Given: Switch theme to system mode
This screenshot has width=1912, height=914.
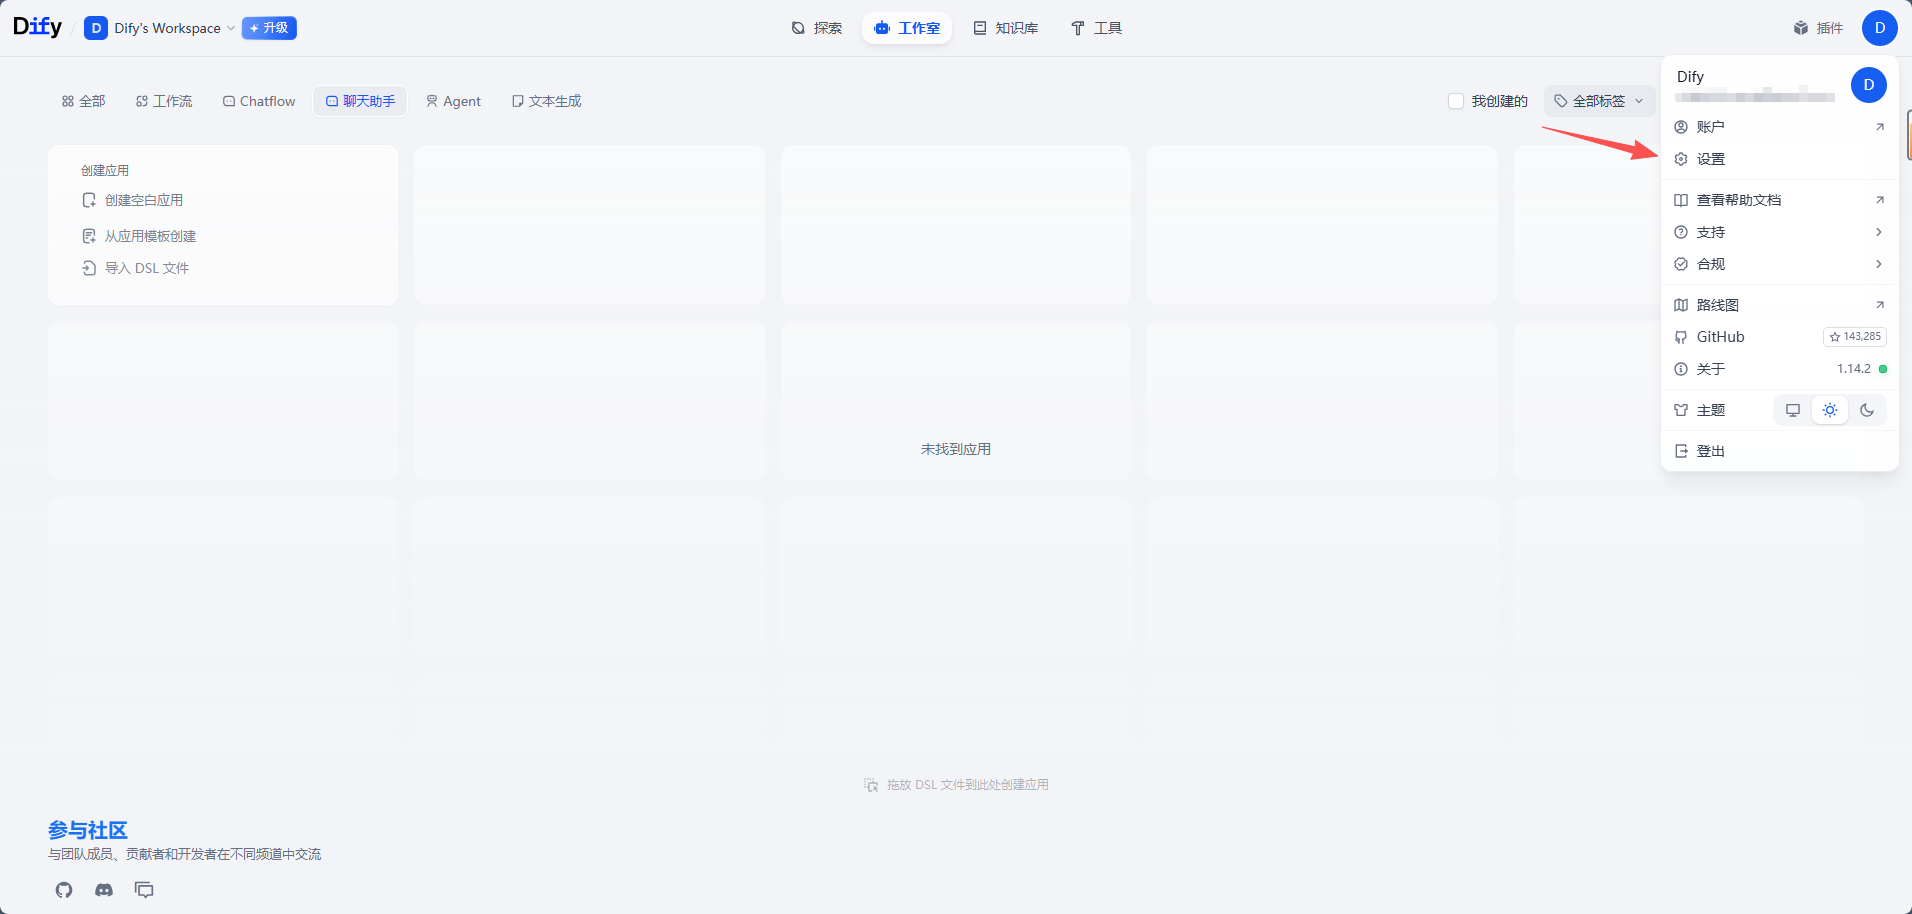Looking at the screenshot, I should [1793, 410].
